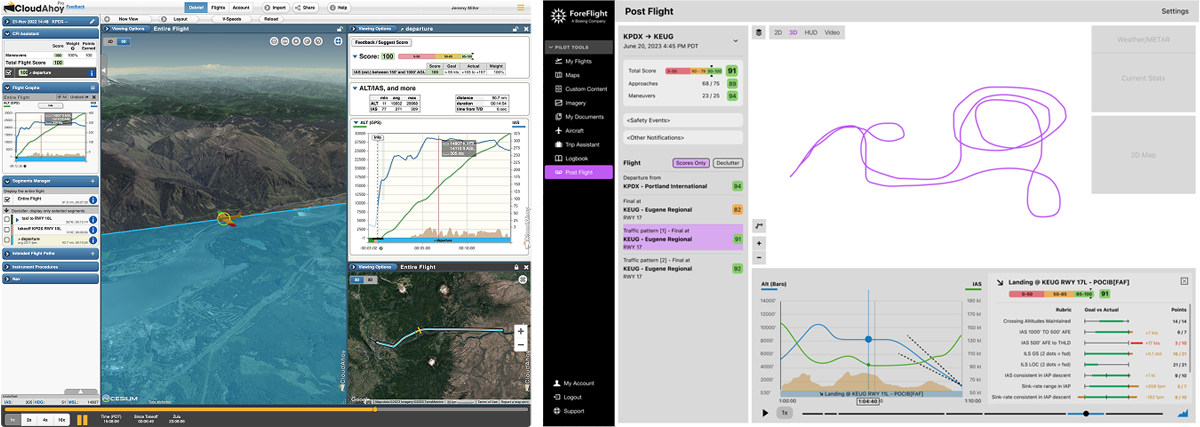Open the CloudAhoy hamburger menu

(520, 7)
